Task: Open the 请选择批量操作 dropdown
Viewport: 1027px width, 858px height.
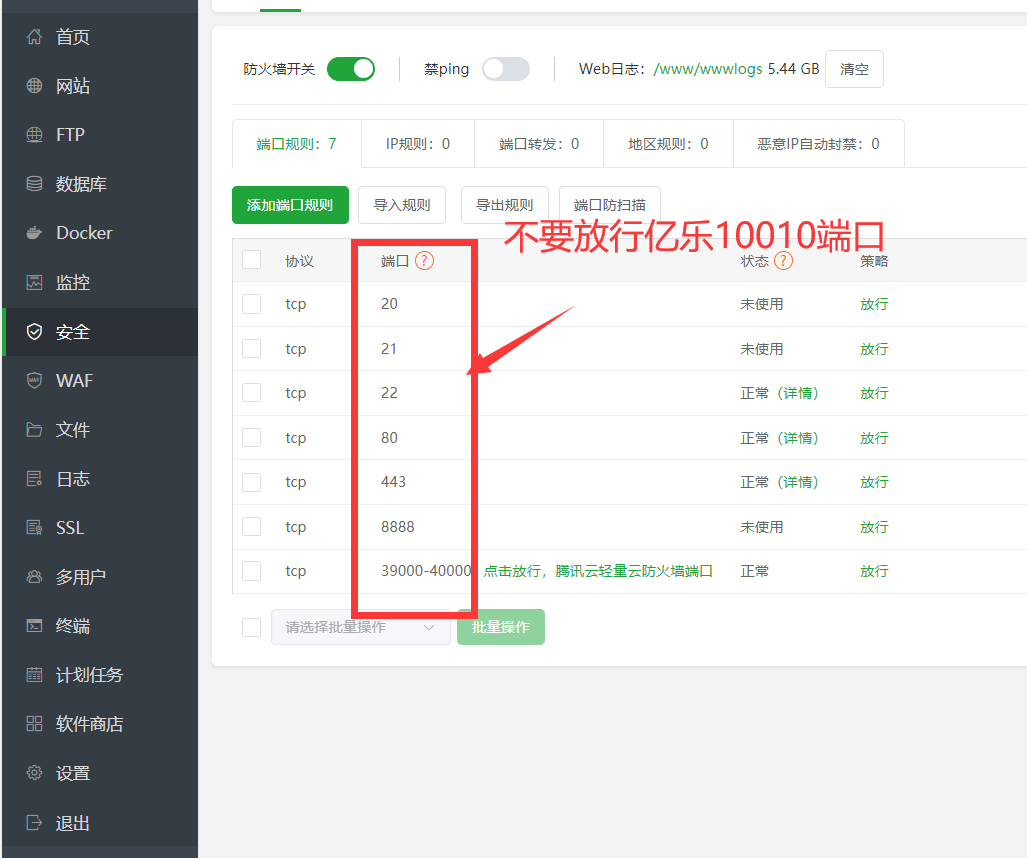Action: click(360, 626)
